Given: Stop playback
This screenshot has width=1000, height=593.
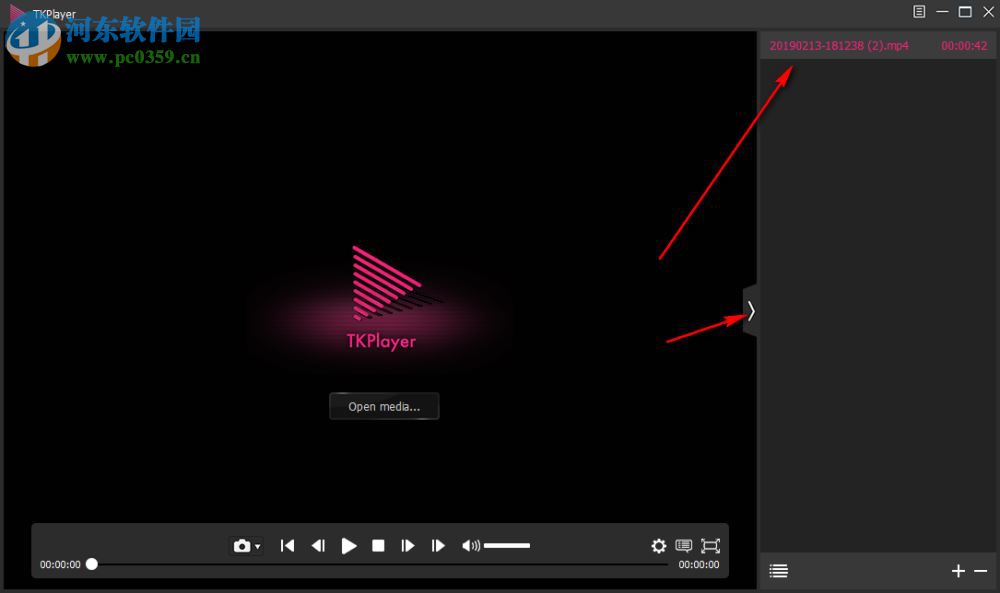Looking at the screenshot, I should (x=378, y=545).
